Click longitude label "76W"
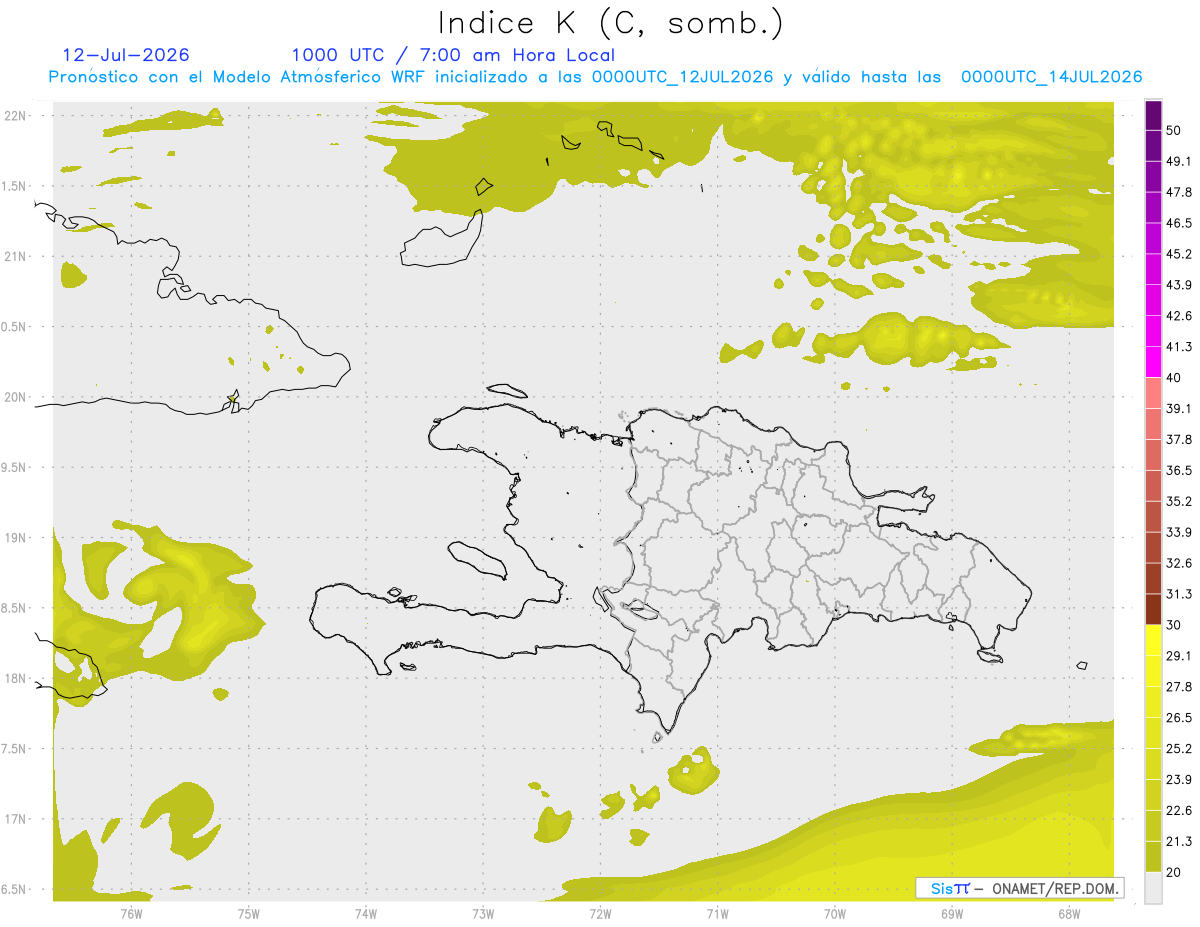The image size is (1200, 927). pos(131,913)
